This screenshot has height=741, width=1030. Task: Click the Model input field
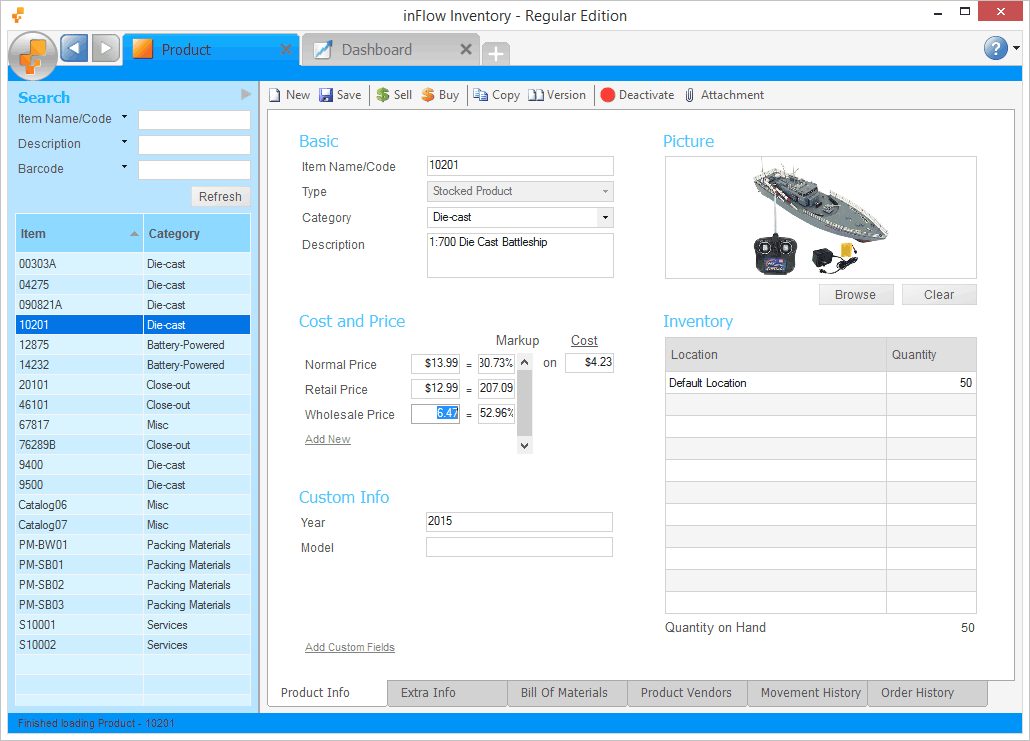pos(519,547)
